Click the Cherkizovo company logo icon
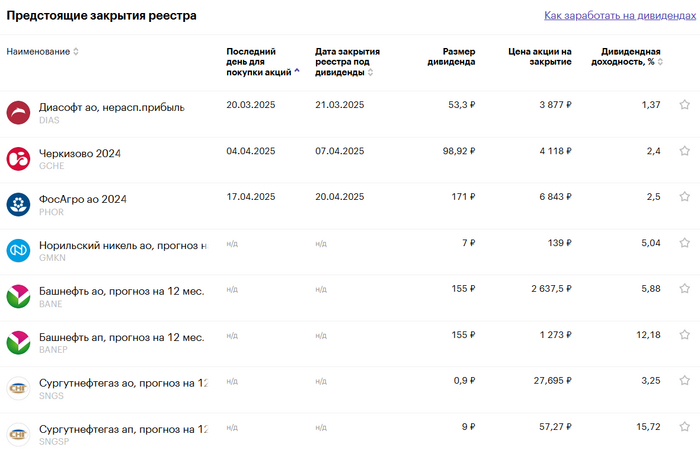This screenshot has height=453, width=700. 18,159
